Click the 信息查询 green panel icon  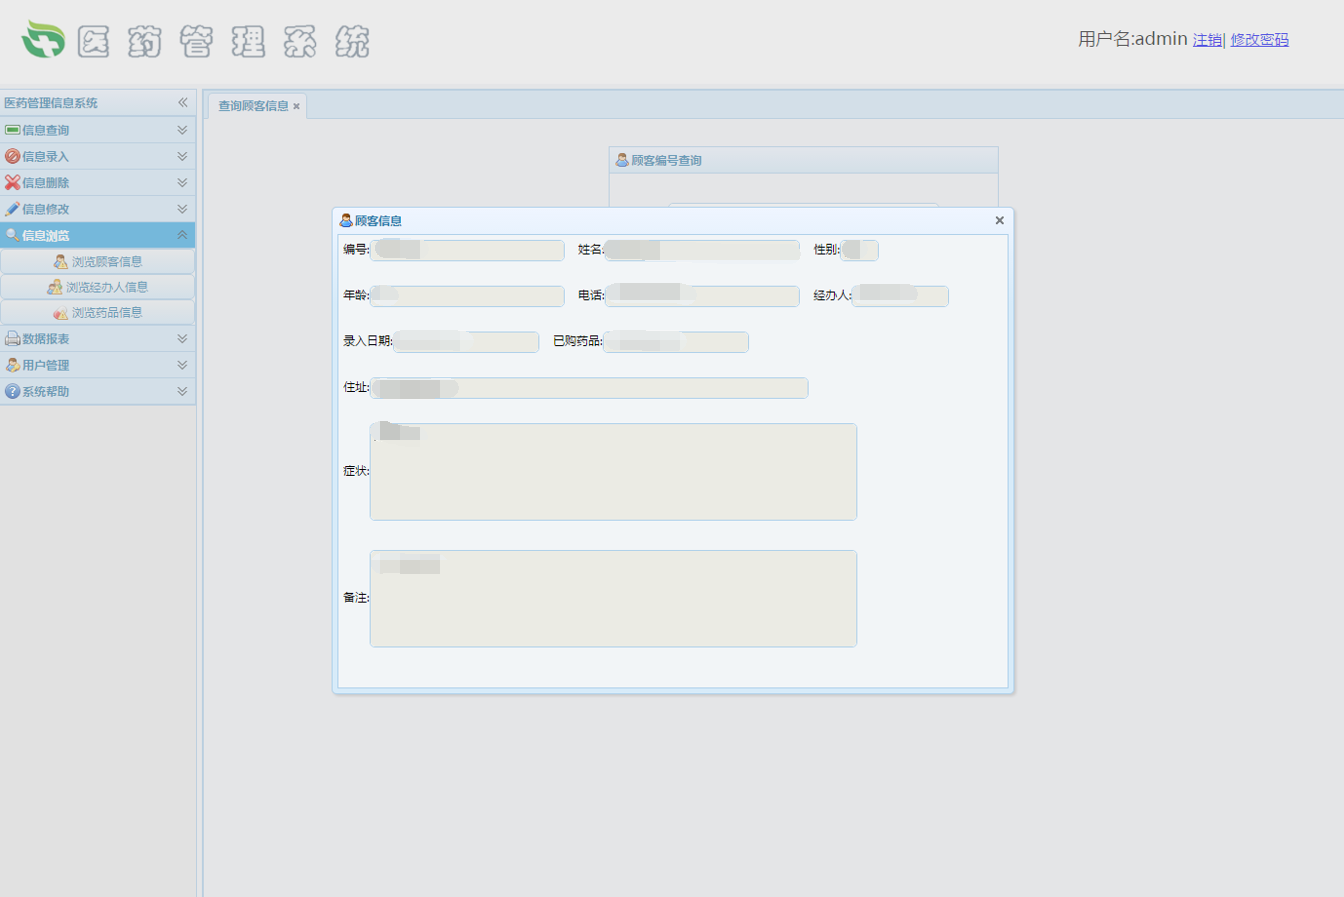coord(12,130)
